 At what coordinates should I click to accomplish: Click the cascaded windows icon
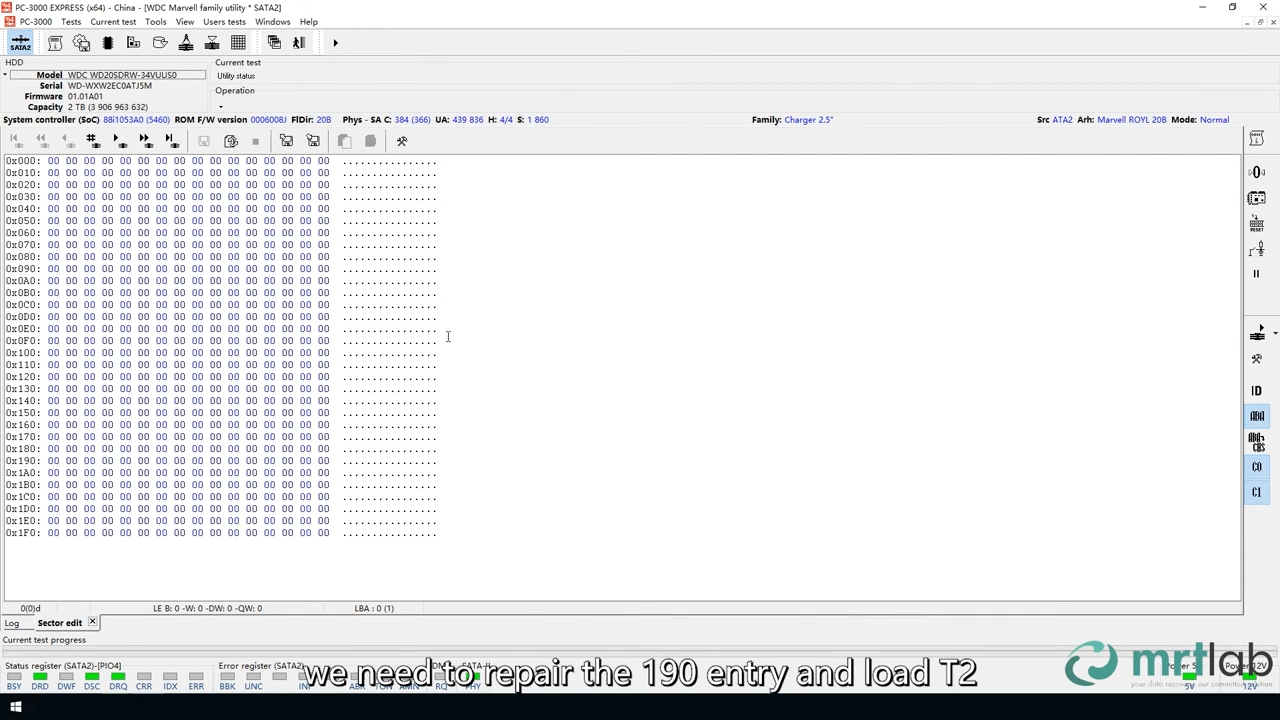(x=274, y=43)
